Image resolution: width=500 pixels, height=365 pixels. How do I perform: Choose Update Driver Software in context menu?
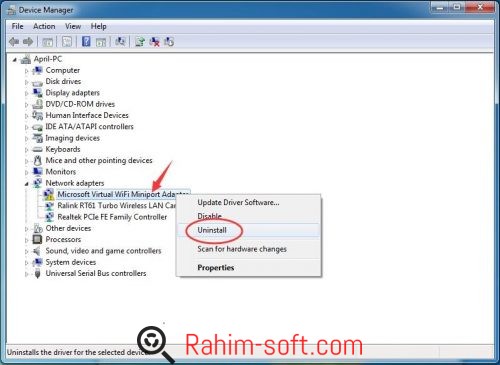click(x=249, y=202)
